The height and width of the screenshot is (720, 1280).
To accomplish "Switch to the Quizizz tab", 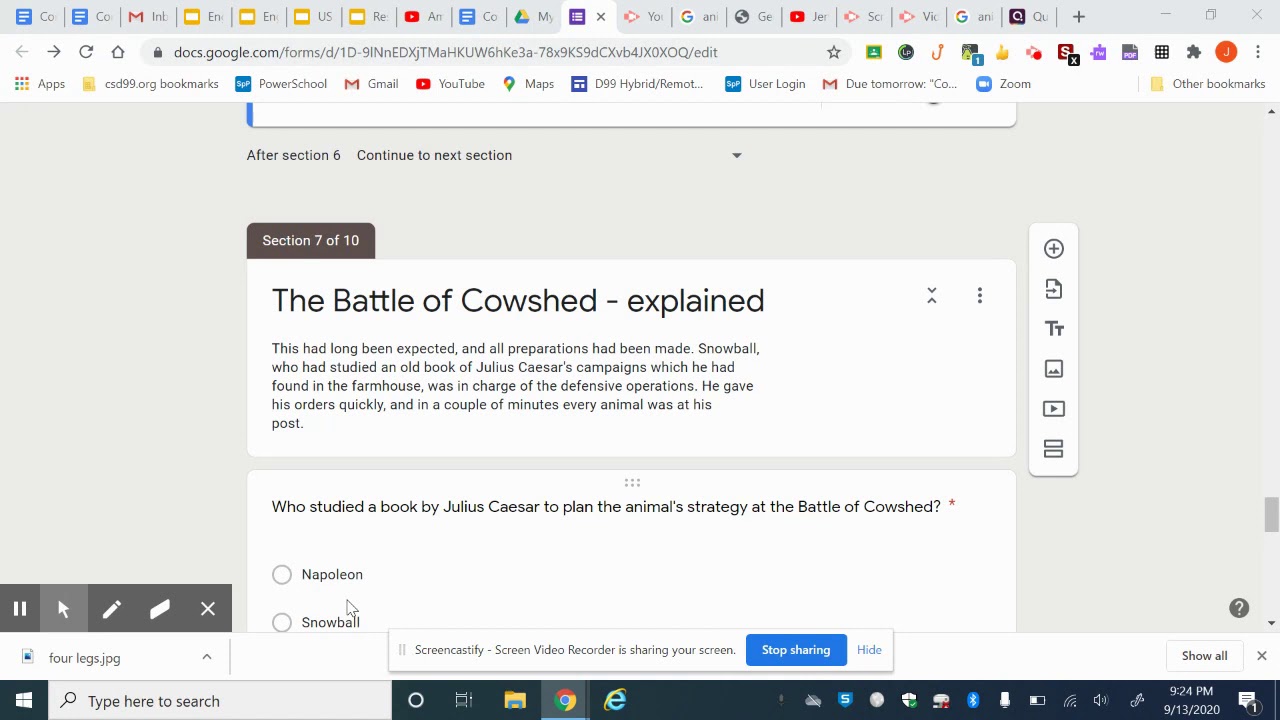I will point(1029,17).
